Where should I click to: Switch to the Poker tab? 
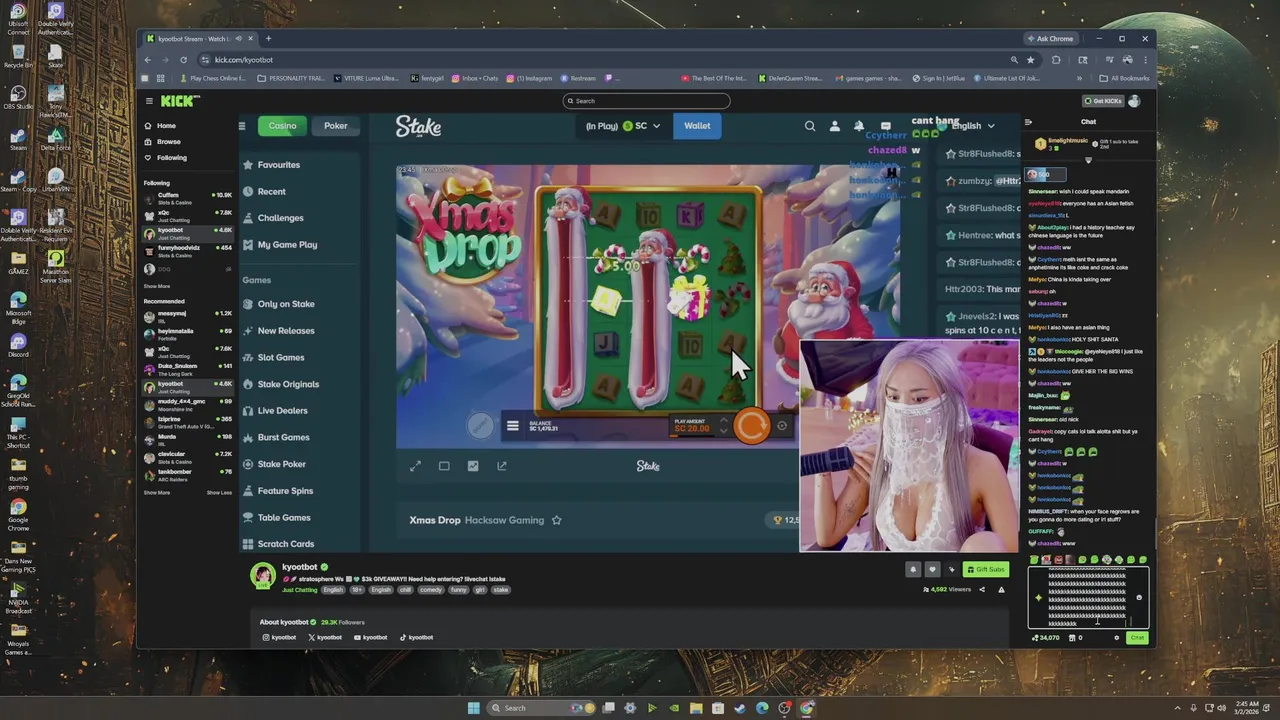(x=335, y=126)
